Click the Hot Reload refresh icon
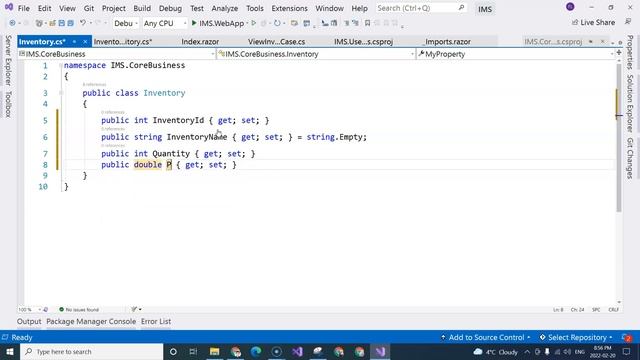Viewport: 640px width, 360px height. [x=277, y=23]
